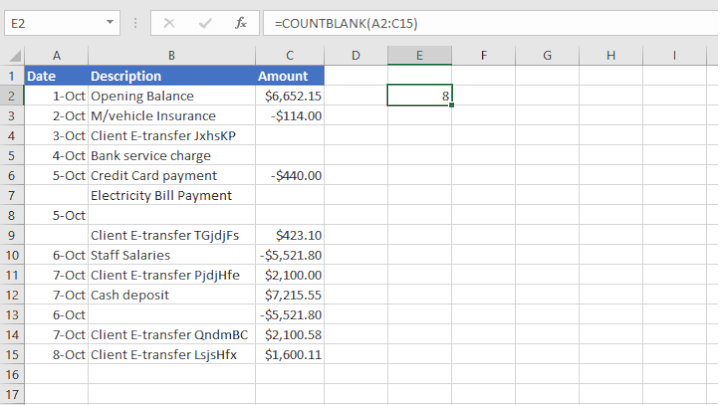Image resolution: width=720 pixels, height=405 pixels.
Task: Select row 16 header
Action: pyautogui.click(x=12, y=375)
